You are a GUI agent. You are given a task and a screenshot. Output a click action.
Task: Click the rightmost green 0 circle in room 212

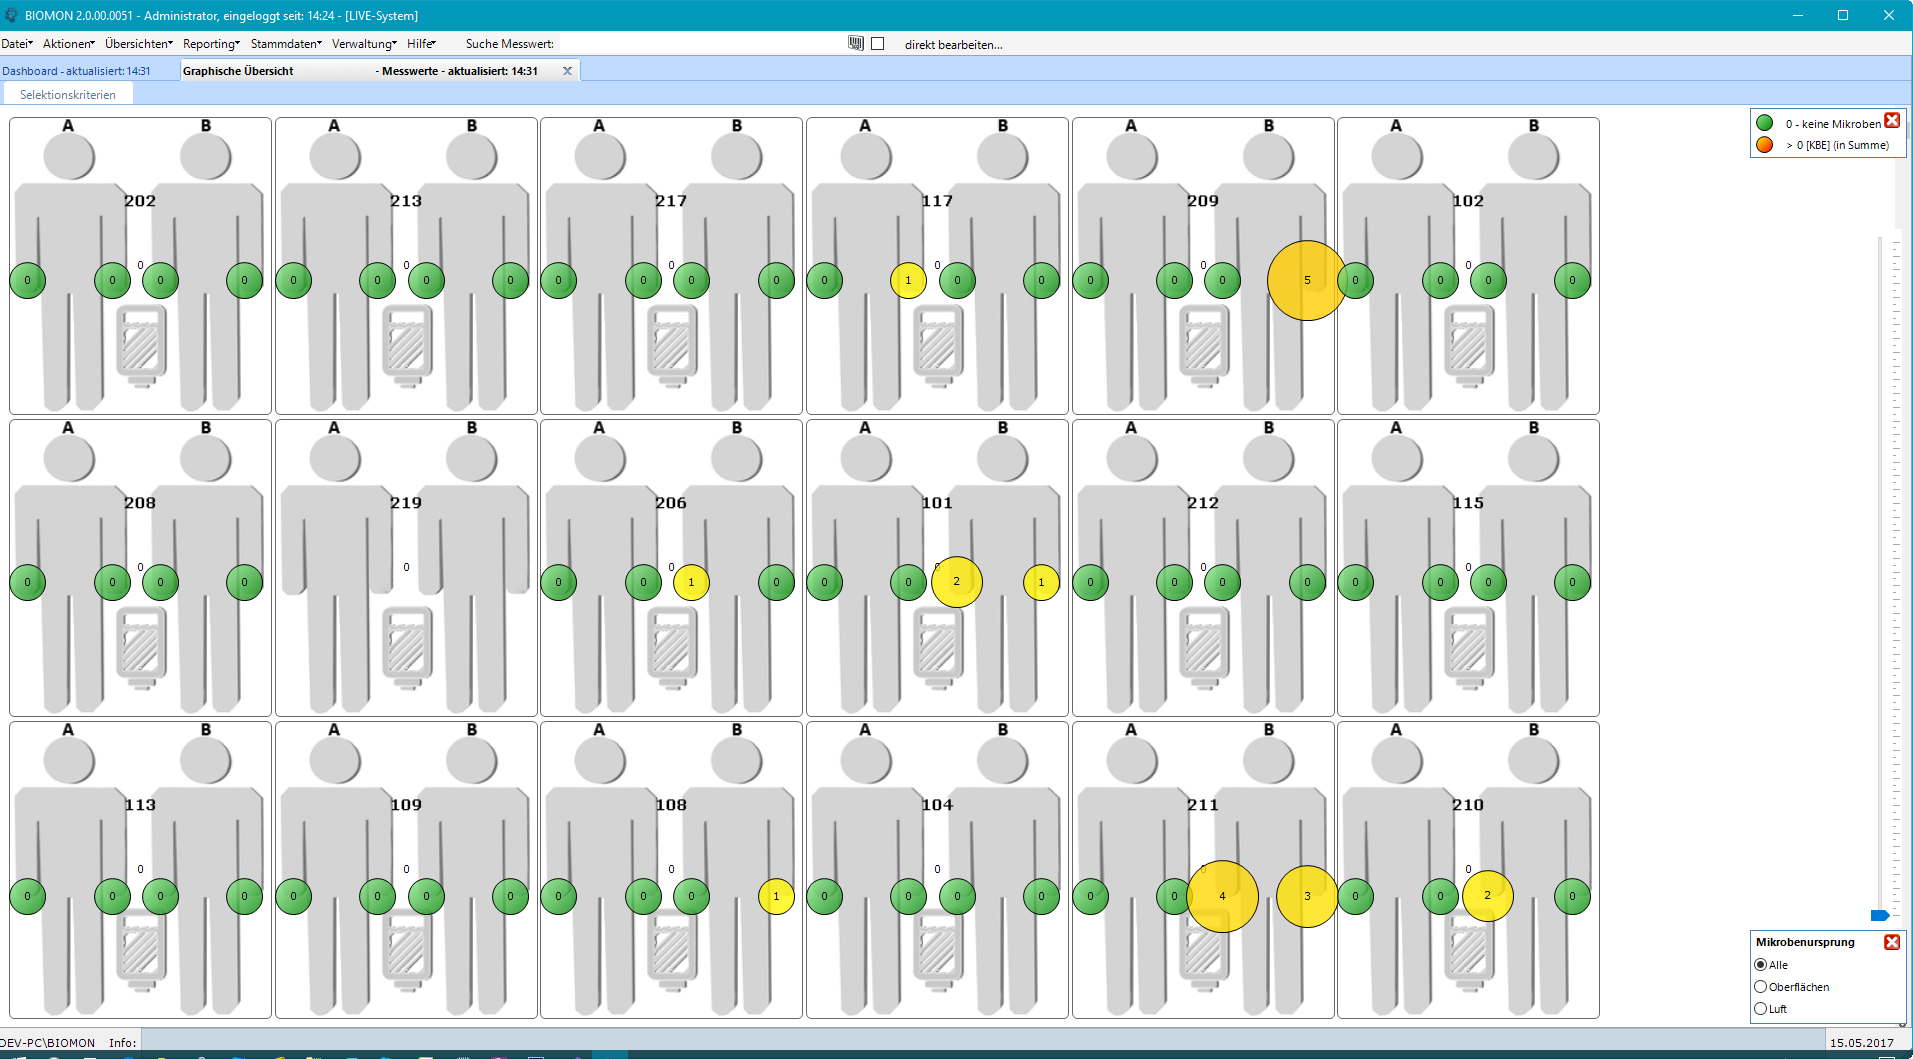pyautogui.click(x=1307, y=582)
